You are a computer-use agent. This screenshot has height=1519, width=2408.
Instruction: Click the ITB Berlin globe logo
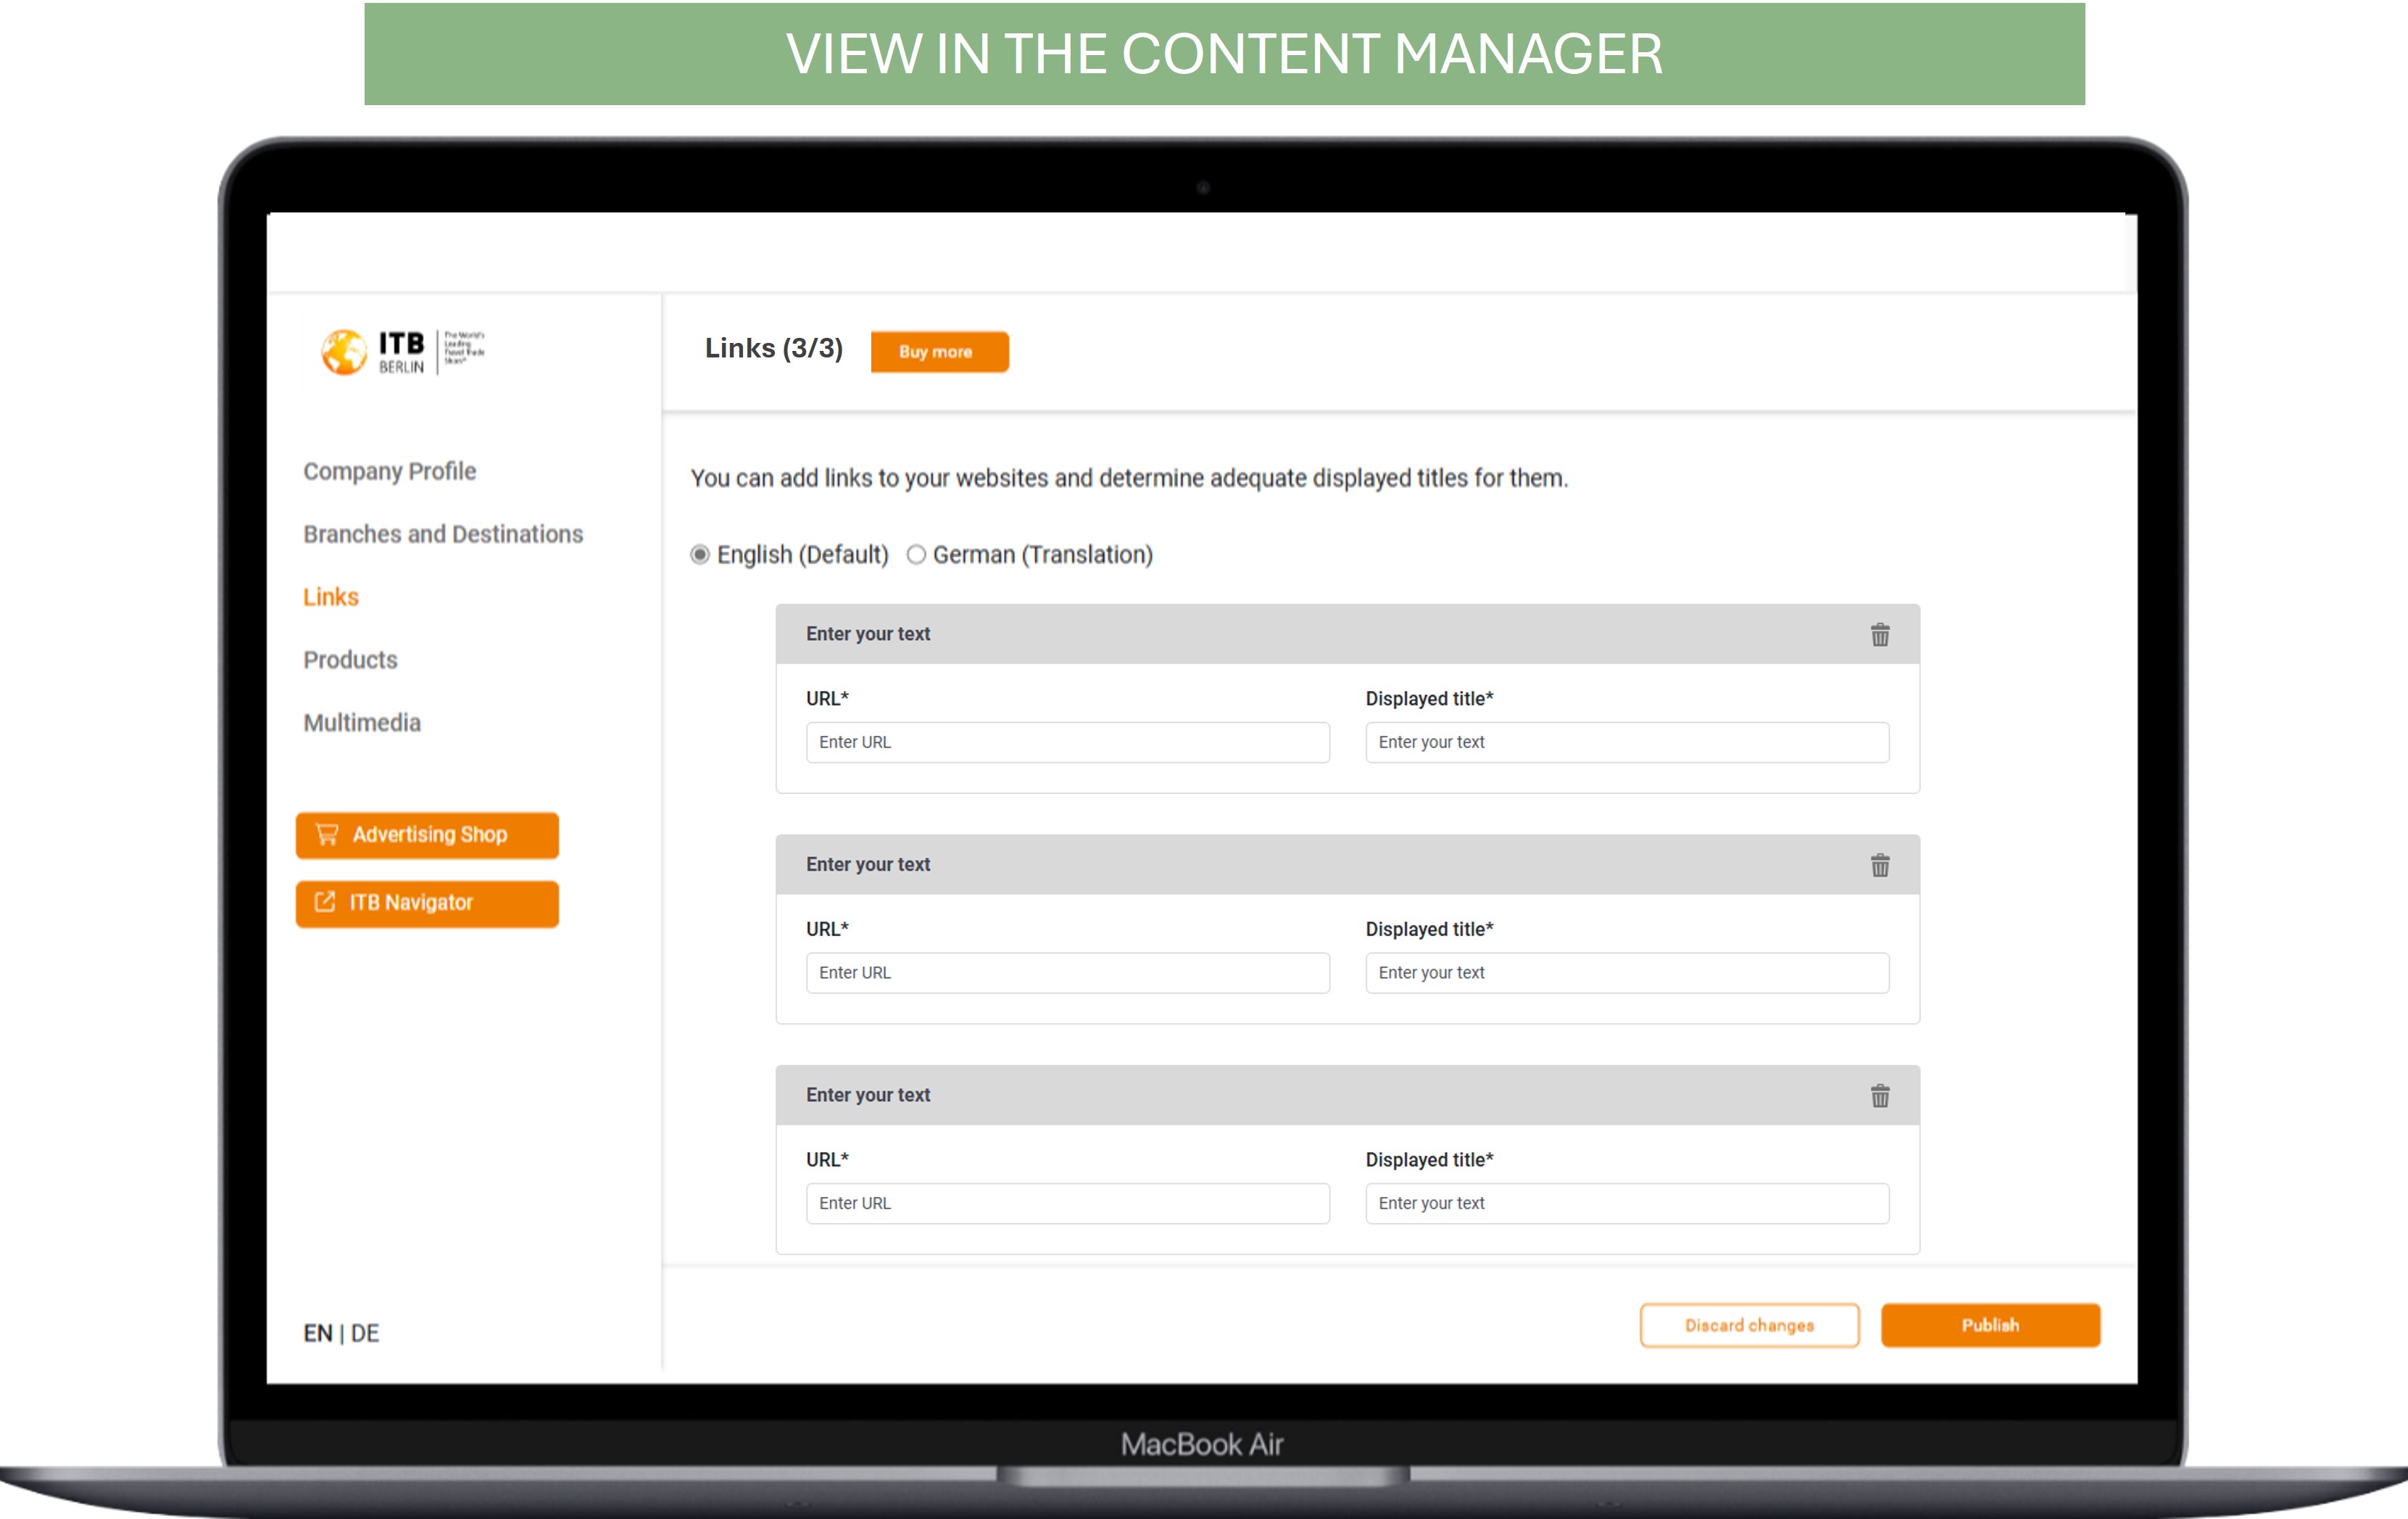click(344, 352)
